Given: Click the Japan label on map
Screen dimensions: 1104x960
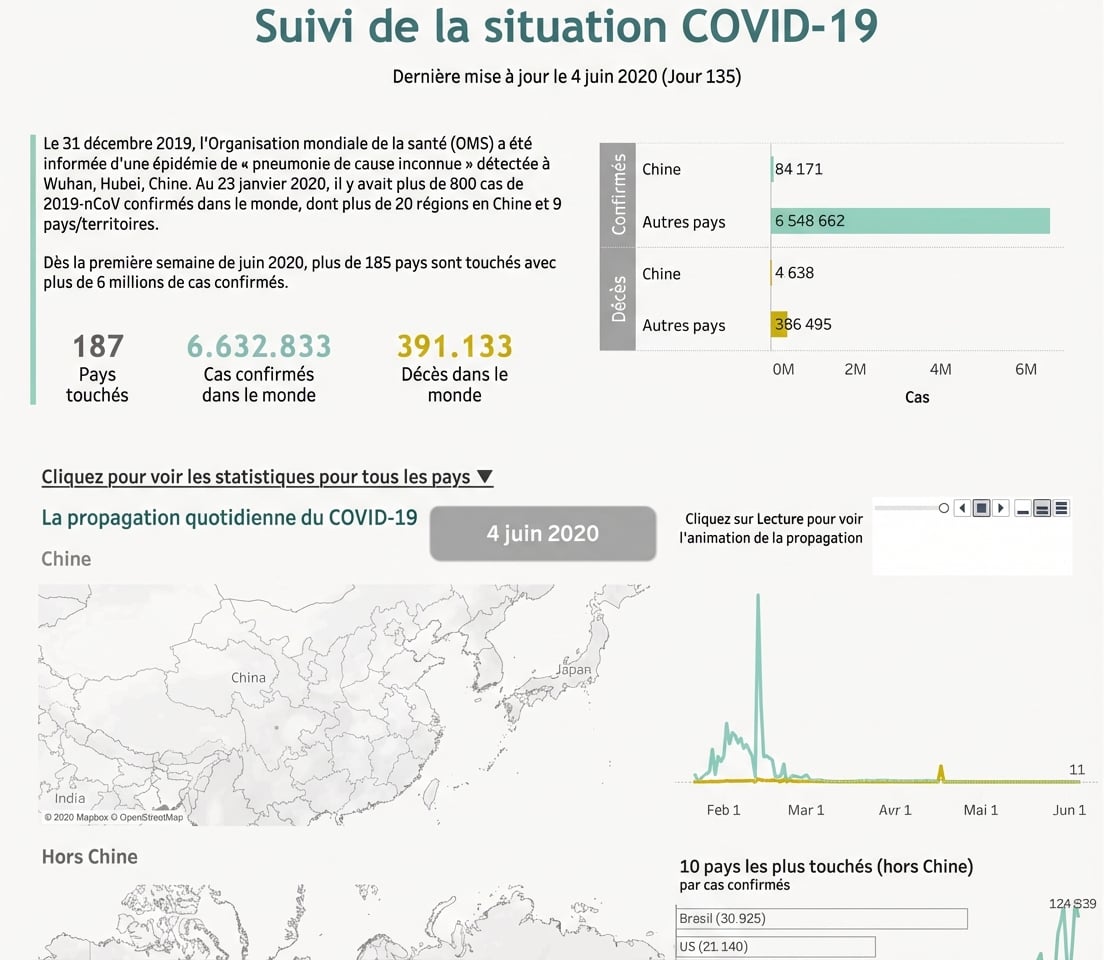Looking at the screenshot, I should (x=575, y=670).
